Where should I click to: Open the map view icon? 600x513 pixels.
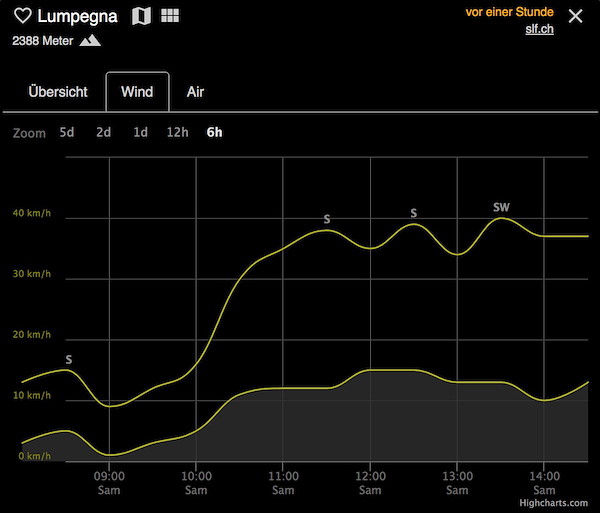click(x=141, y=16)
